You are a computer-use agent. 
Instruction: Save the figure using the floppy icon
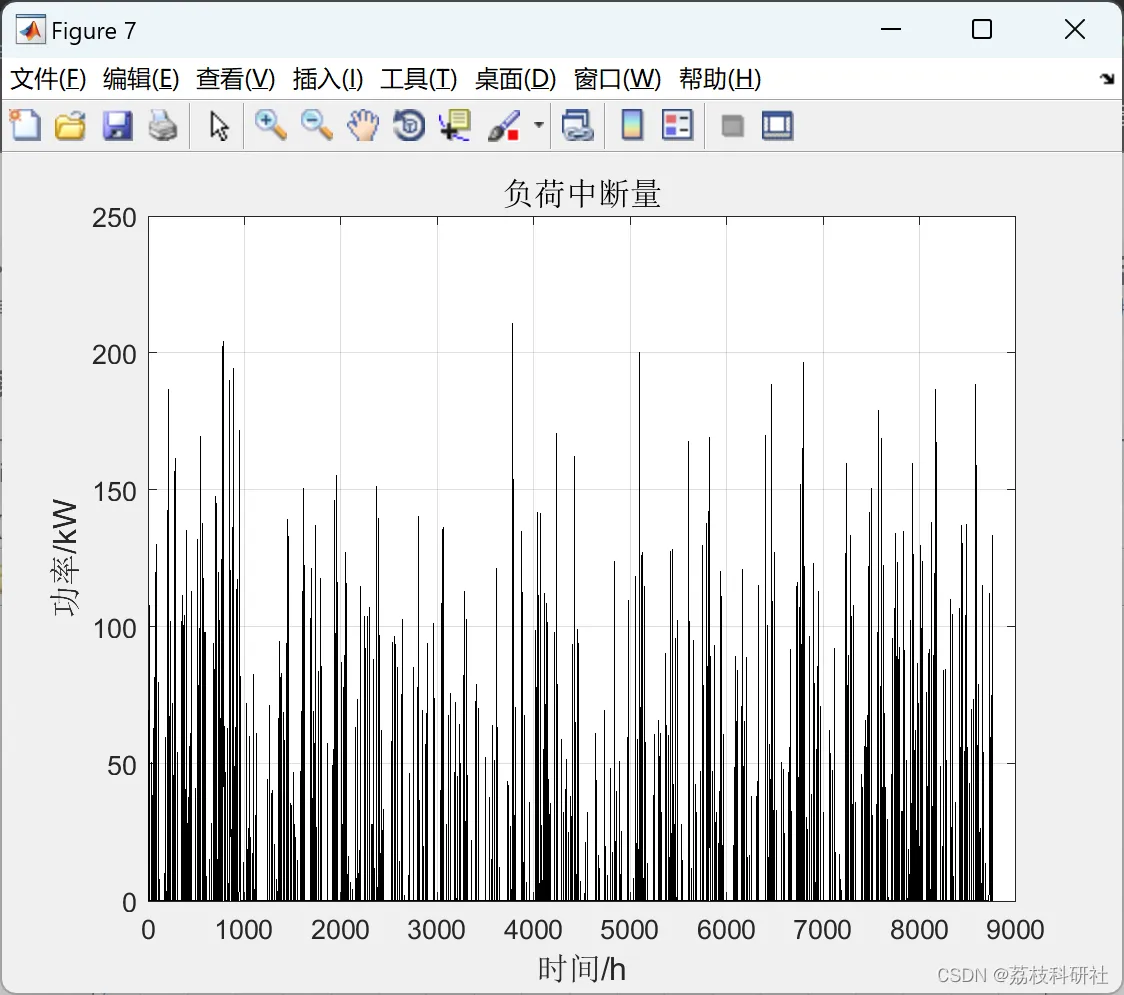click(117, 125)
